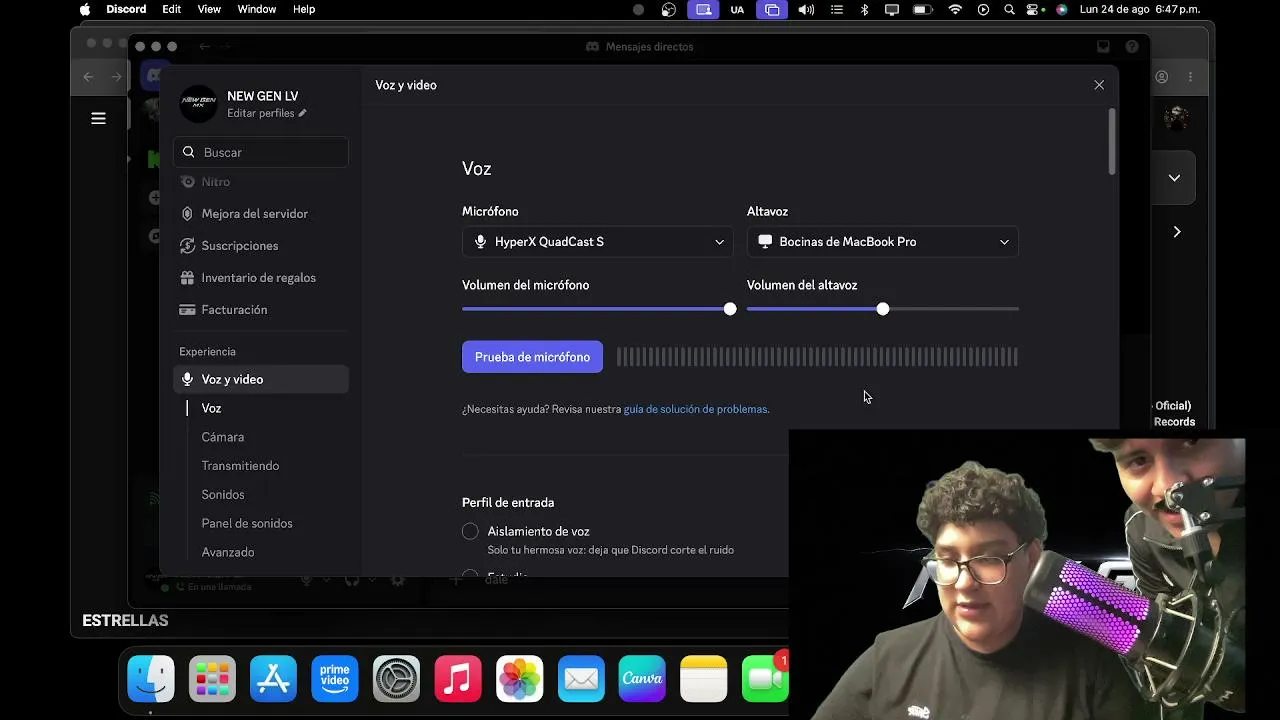The image size is (1280, 720).
Task: Open the Photos app in the Dock
Action: [520, 680]
